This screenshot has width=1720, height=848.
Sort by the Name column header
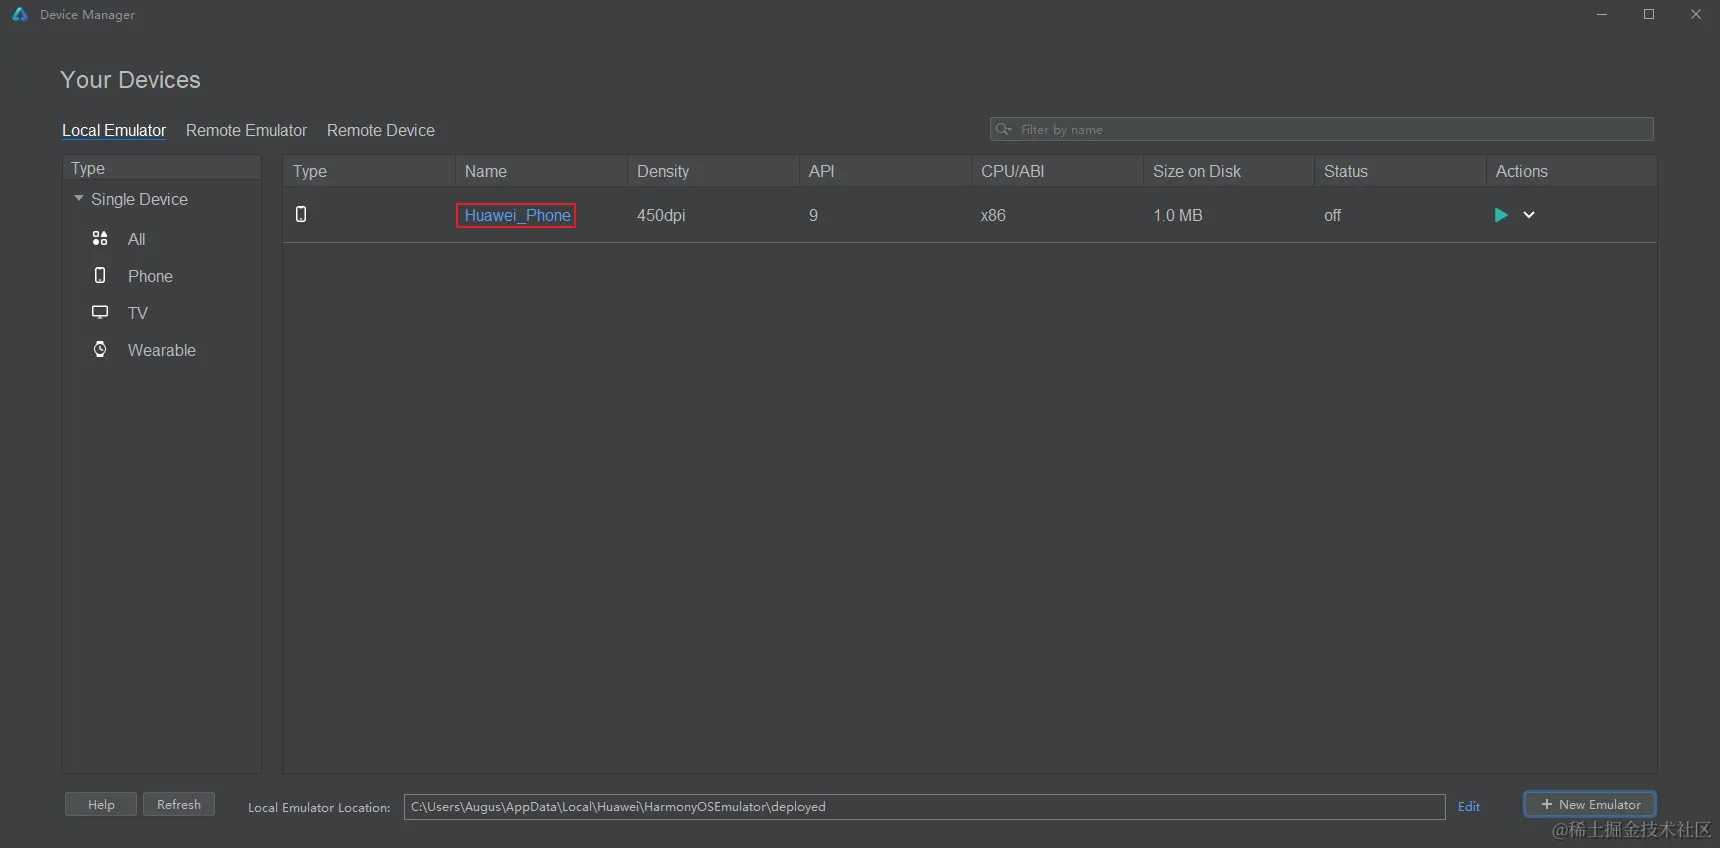click(x=541, y=171)
